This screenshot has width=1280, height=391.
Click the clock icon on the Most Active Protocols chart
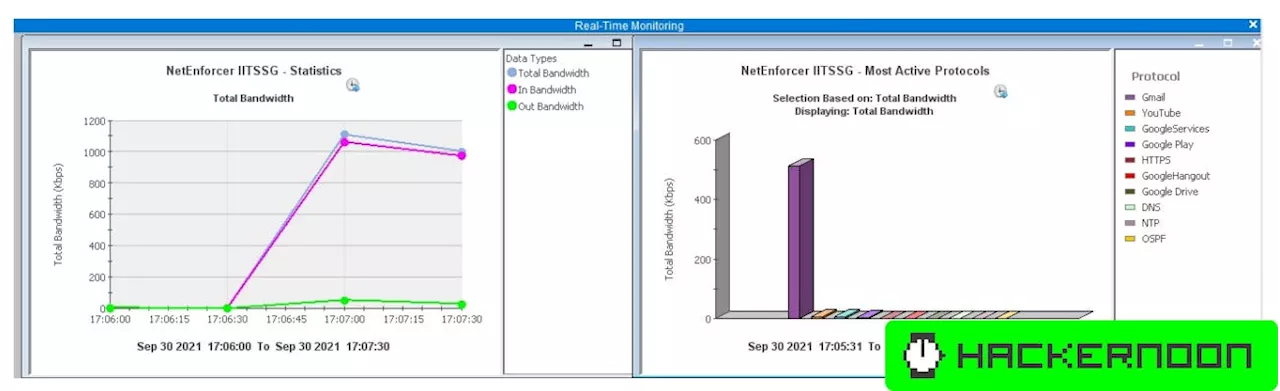1000,92
